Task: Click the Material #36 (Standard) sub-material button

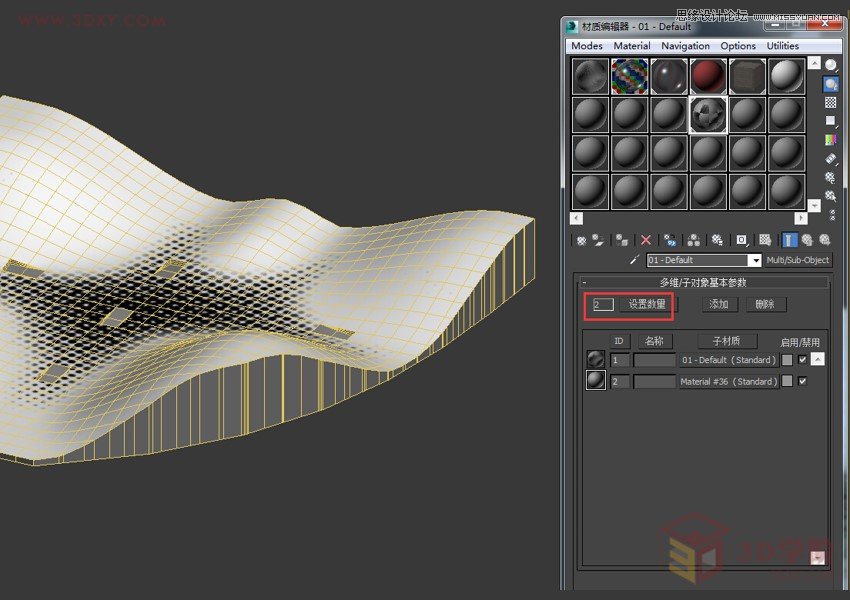Action: point(729,382)
